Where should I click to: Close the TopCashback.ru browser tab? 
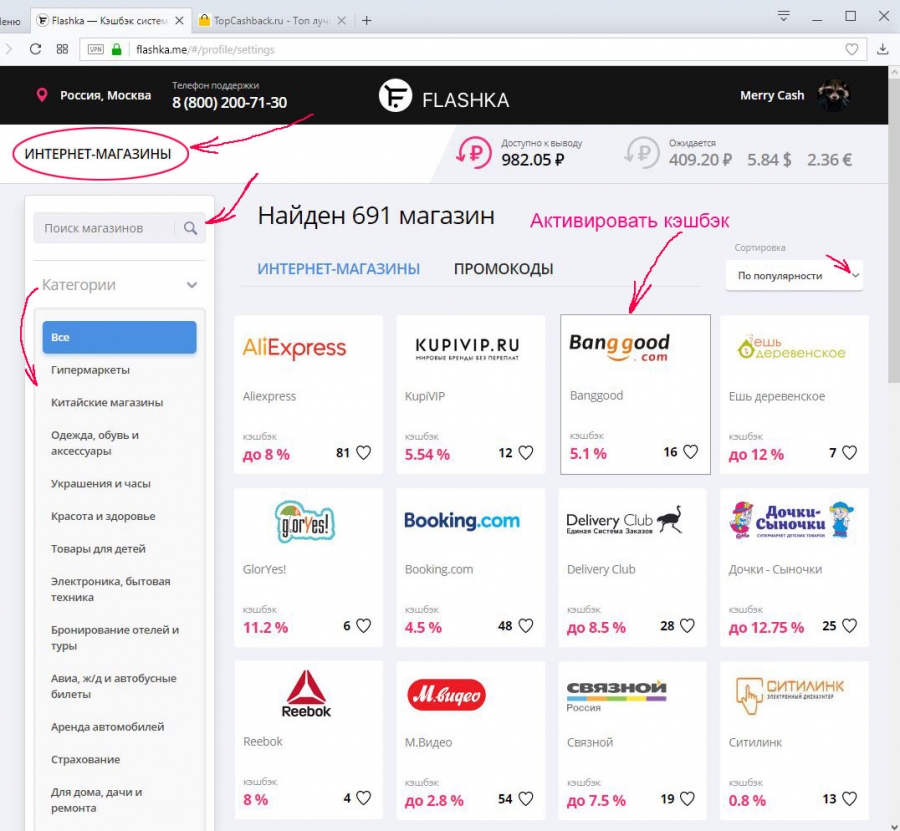[x=342, y=21]
